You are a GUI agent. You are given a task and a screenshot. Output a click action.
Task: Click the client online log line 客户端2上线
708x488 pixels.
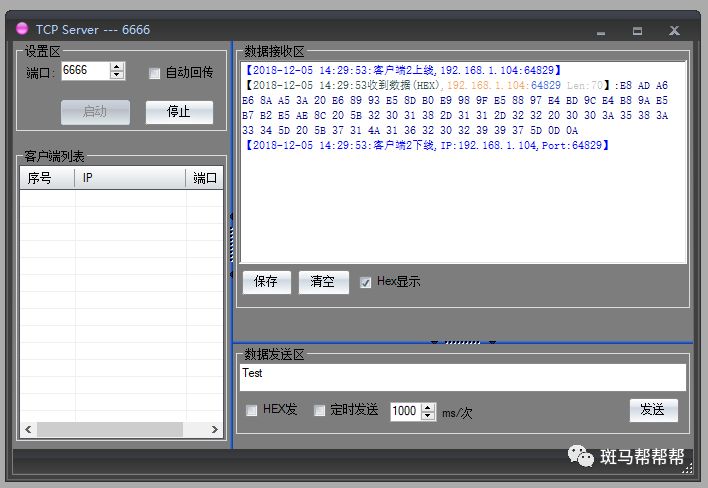pyautogui.click(x=402, y=70)
